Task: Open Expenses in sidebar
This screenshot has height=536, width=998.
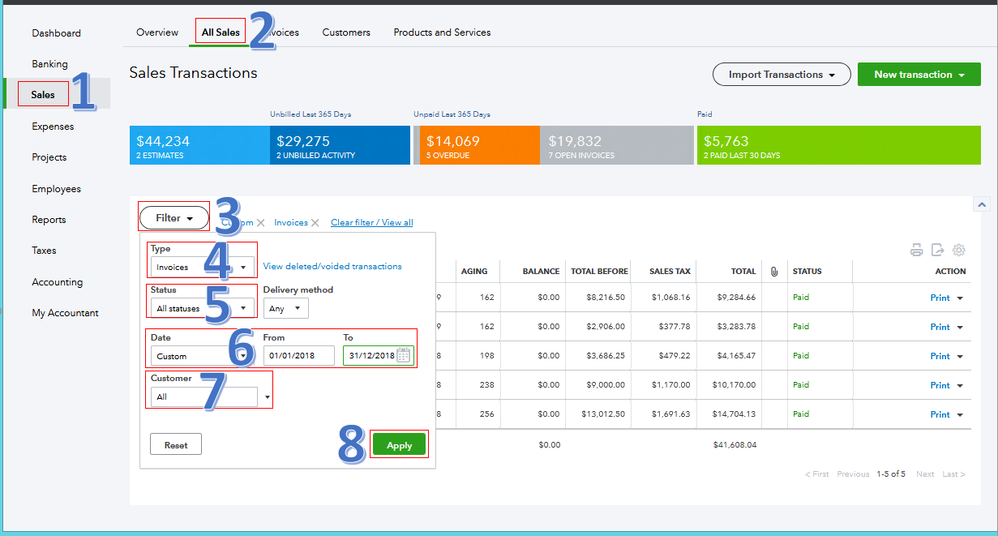Action: click(x=53, y=126)
